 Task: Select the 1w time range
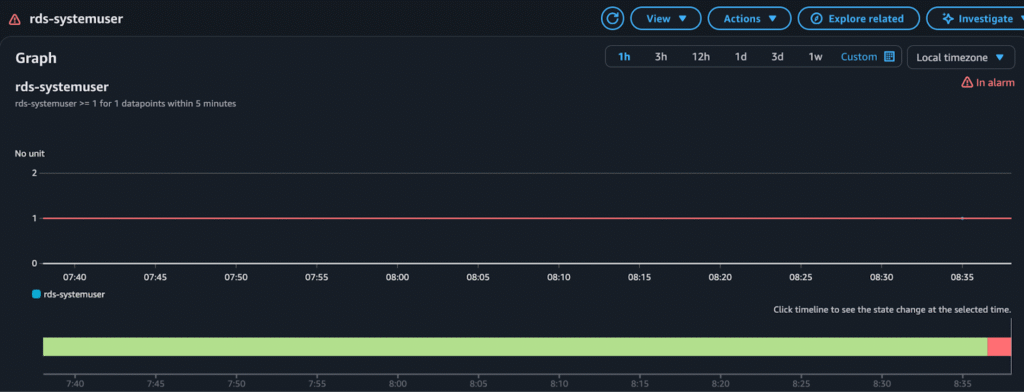816,57
